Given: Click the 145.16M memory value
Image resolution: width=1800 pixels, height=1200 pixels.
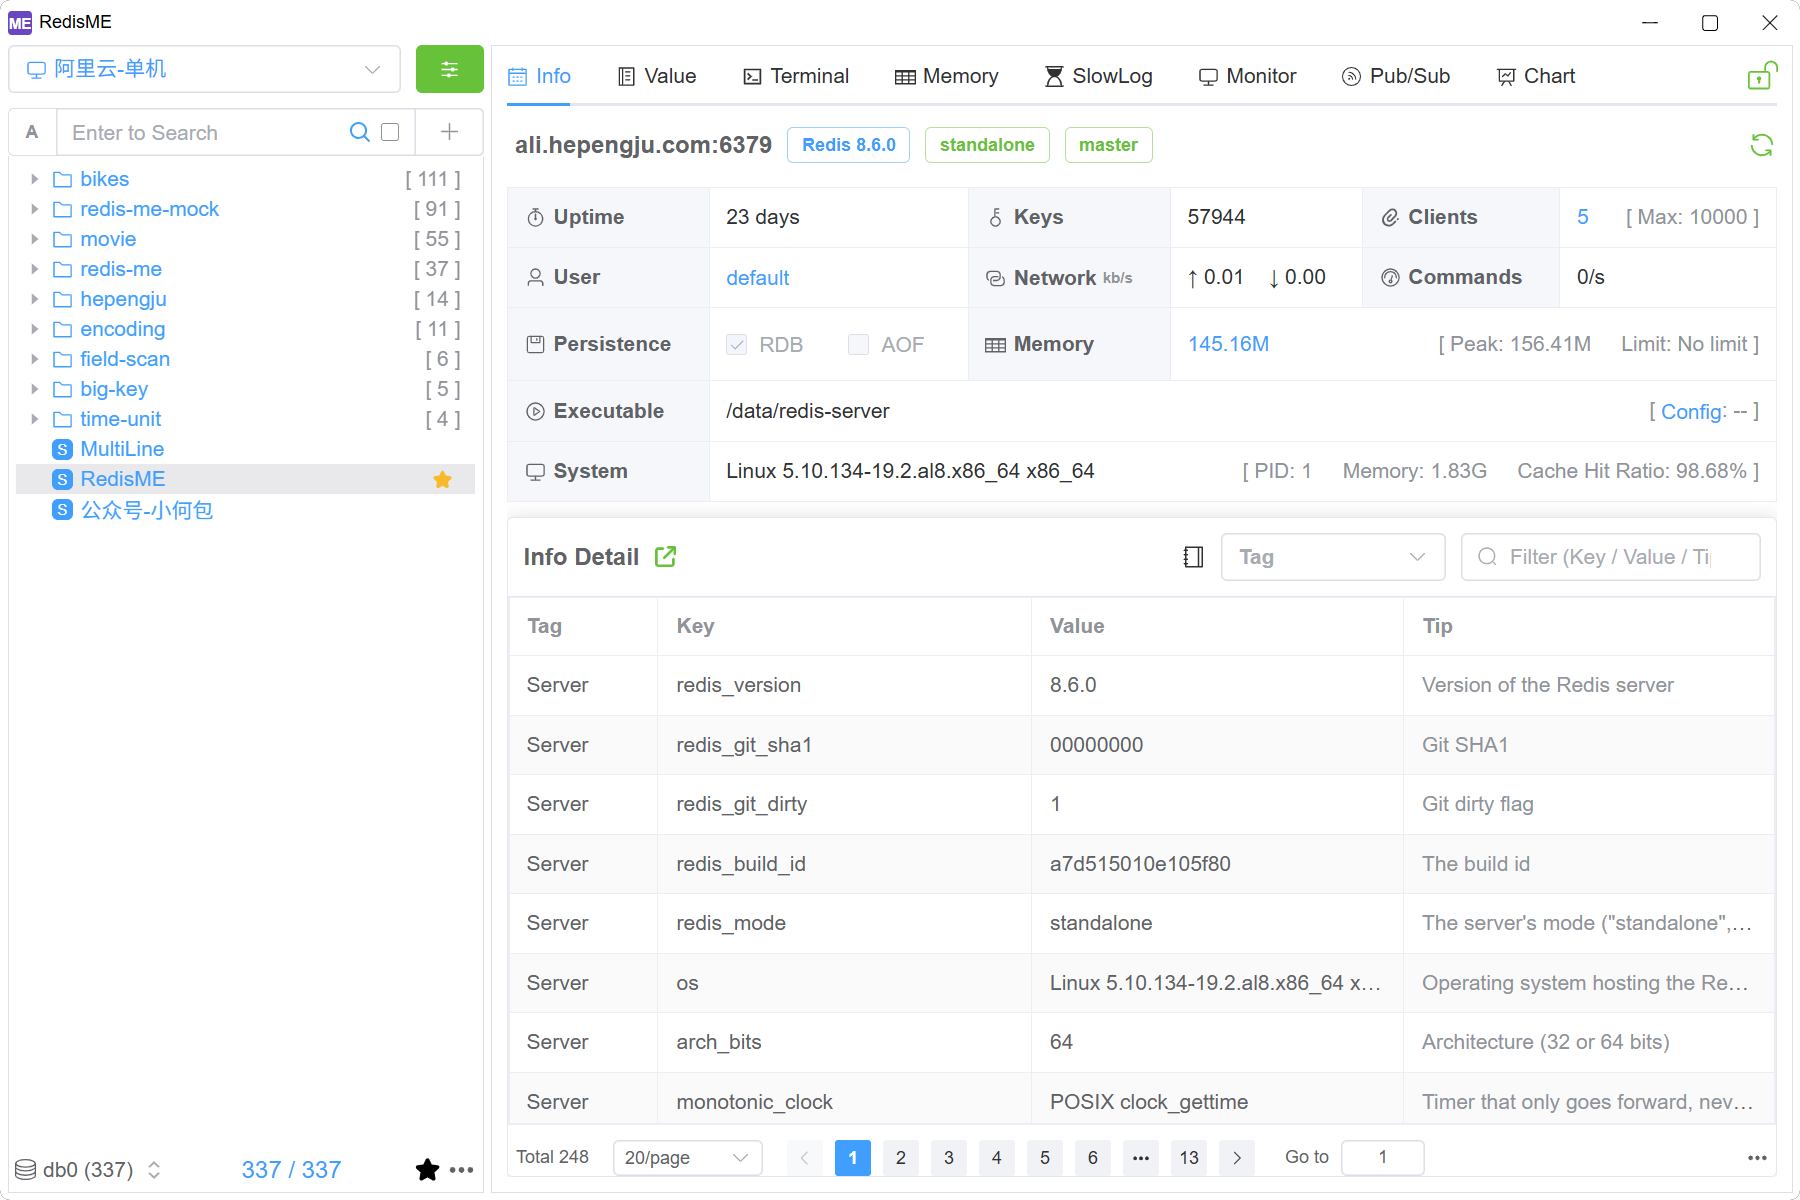Looking at the screenshot, I should point(1228,344).
